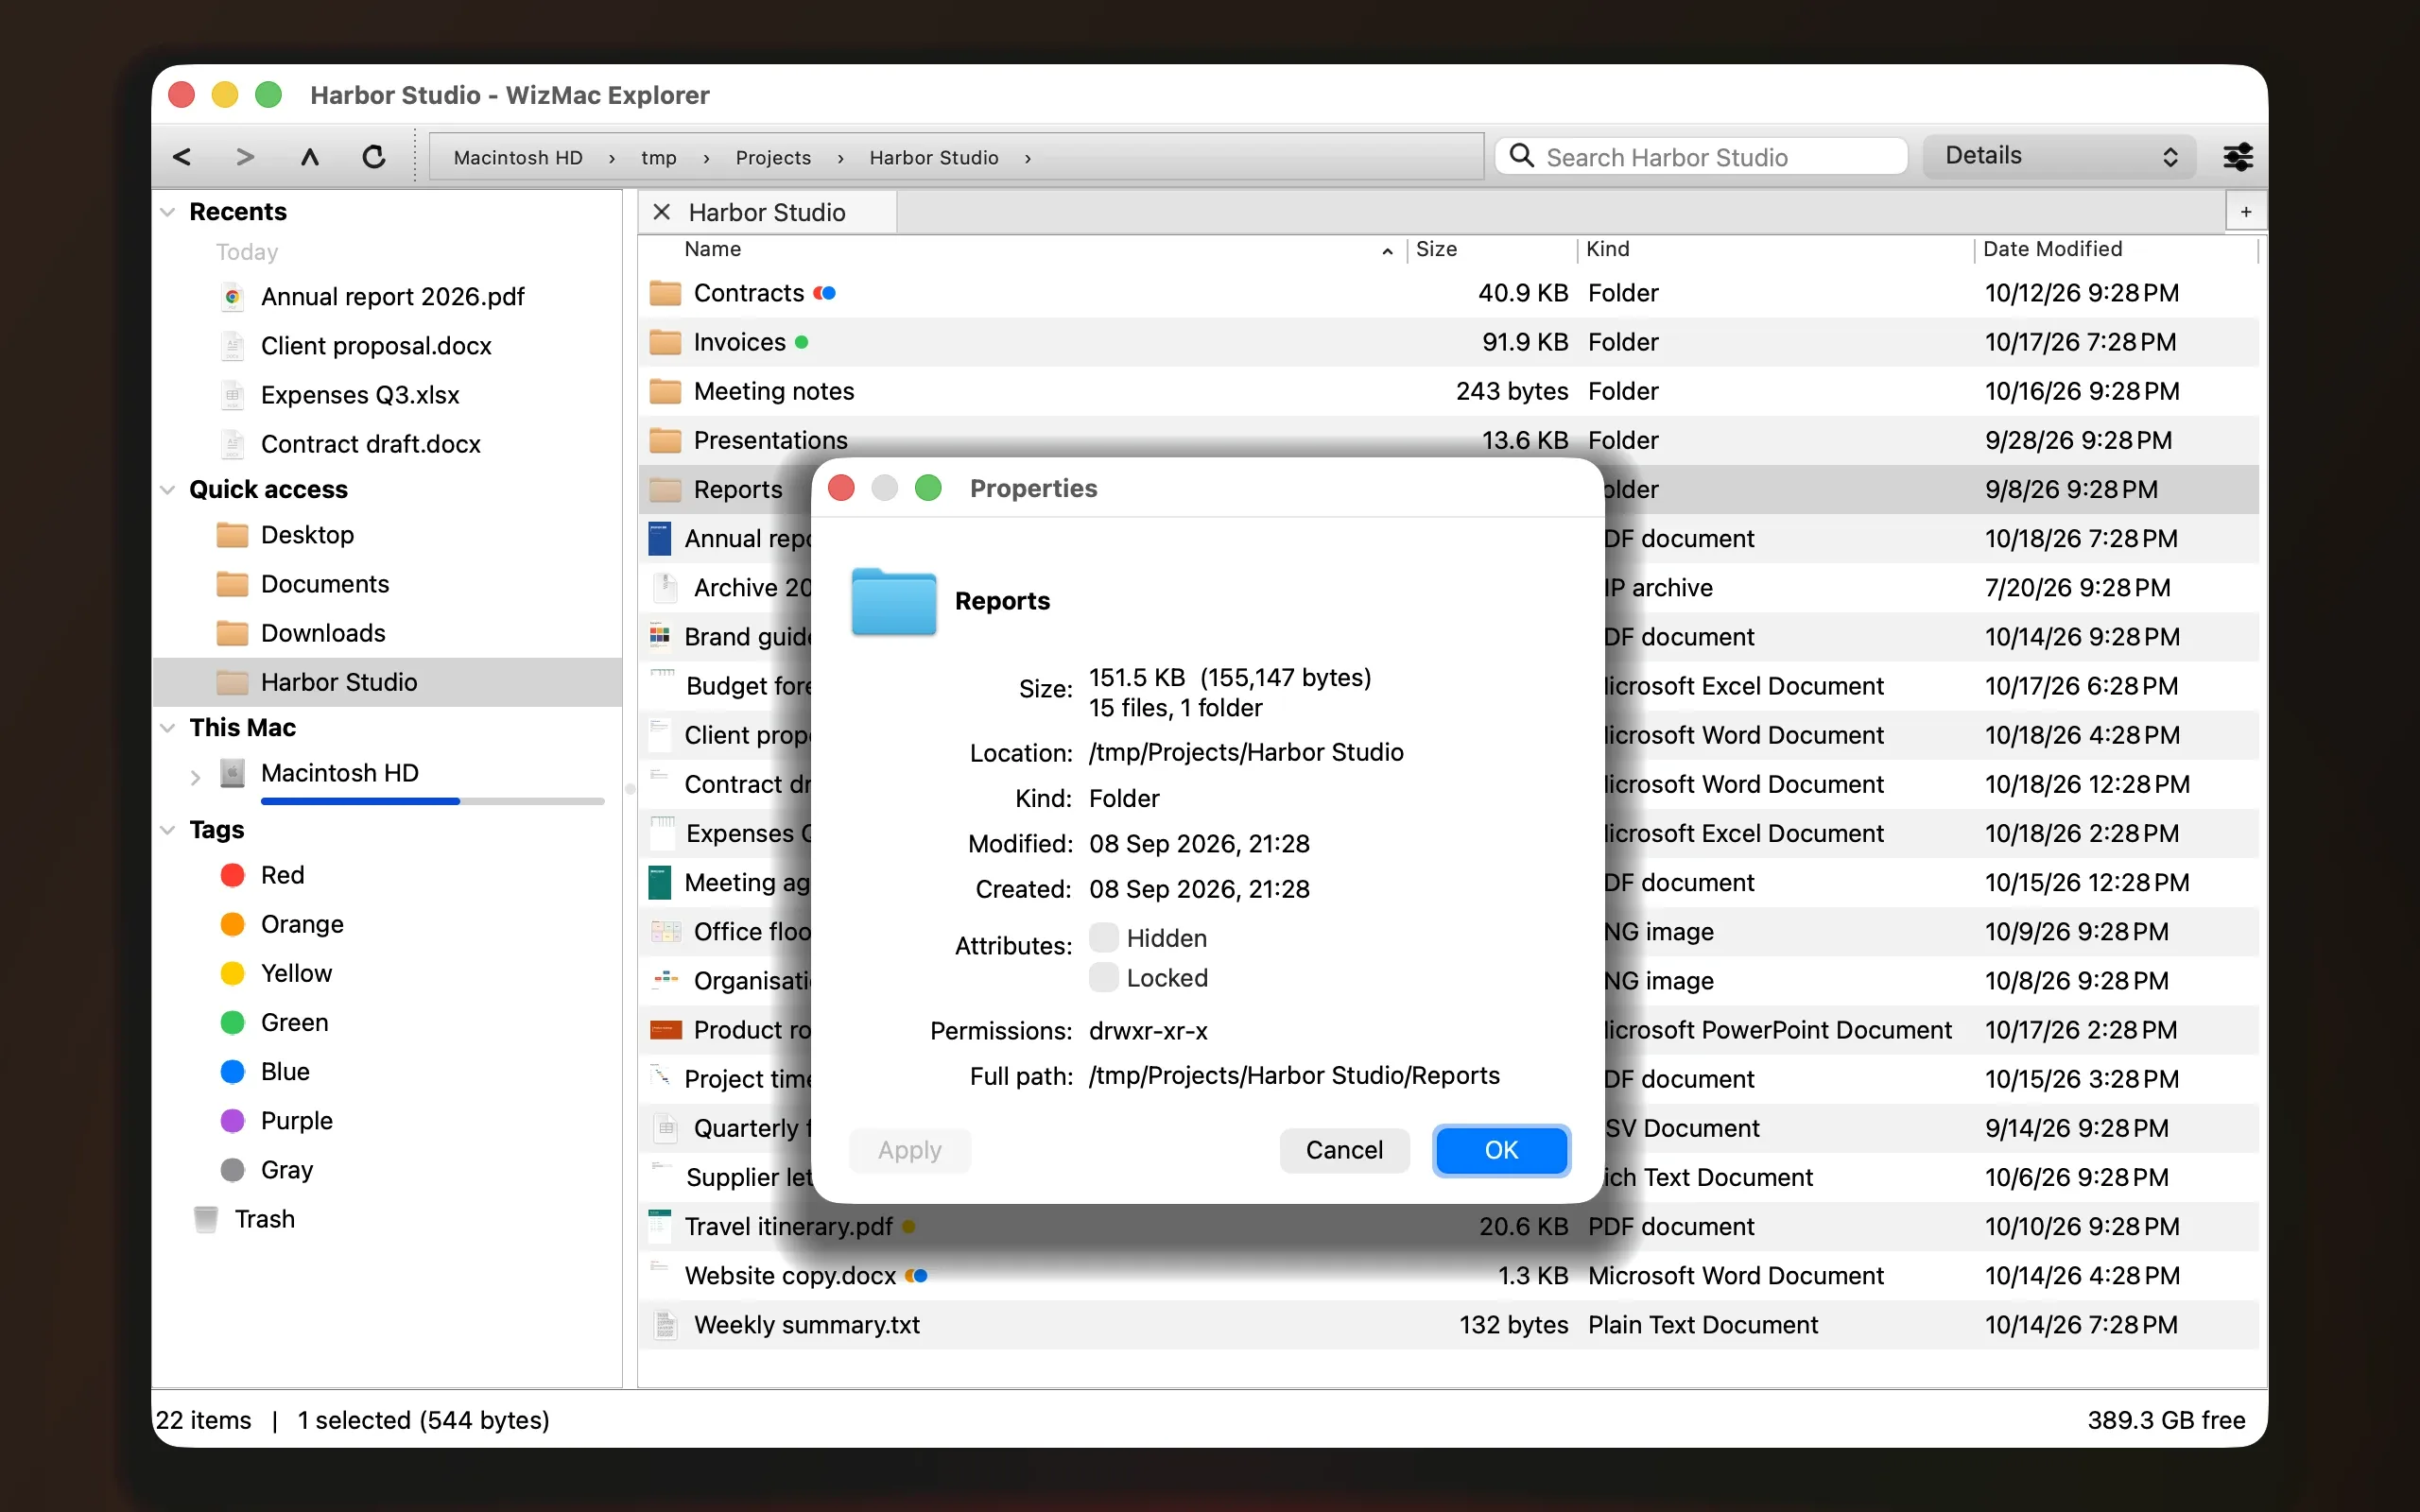Enable the Locked attribute checkbox
The height and width of the screenshot is (1512, 2420).
[1103, 977]
